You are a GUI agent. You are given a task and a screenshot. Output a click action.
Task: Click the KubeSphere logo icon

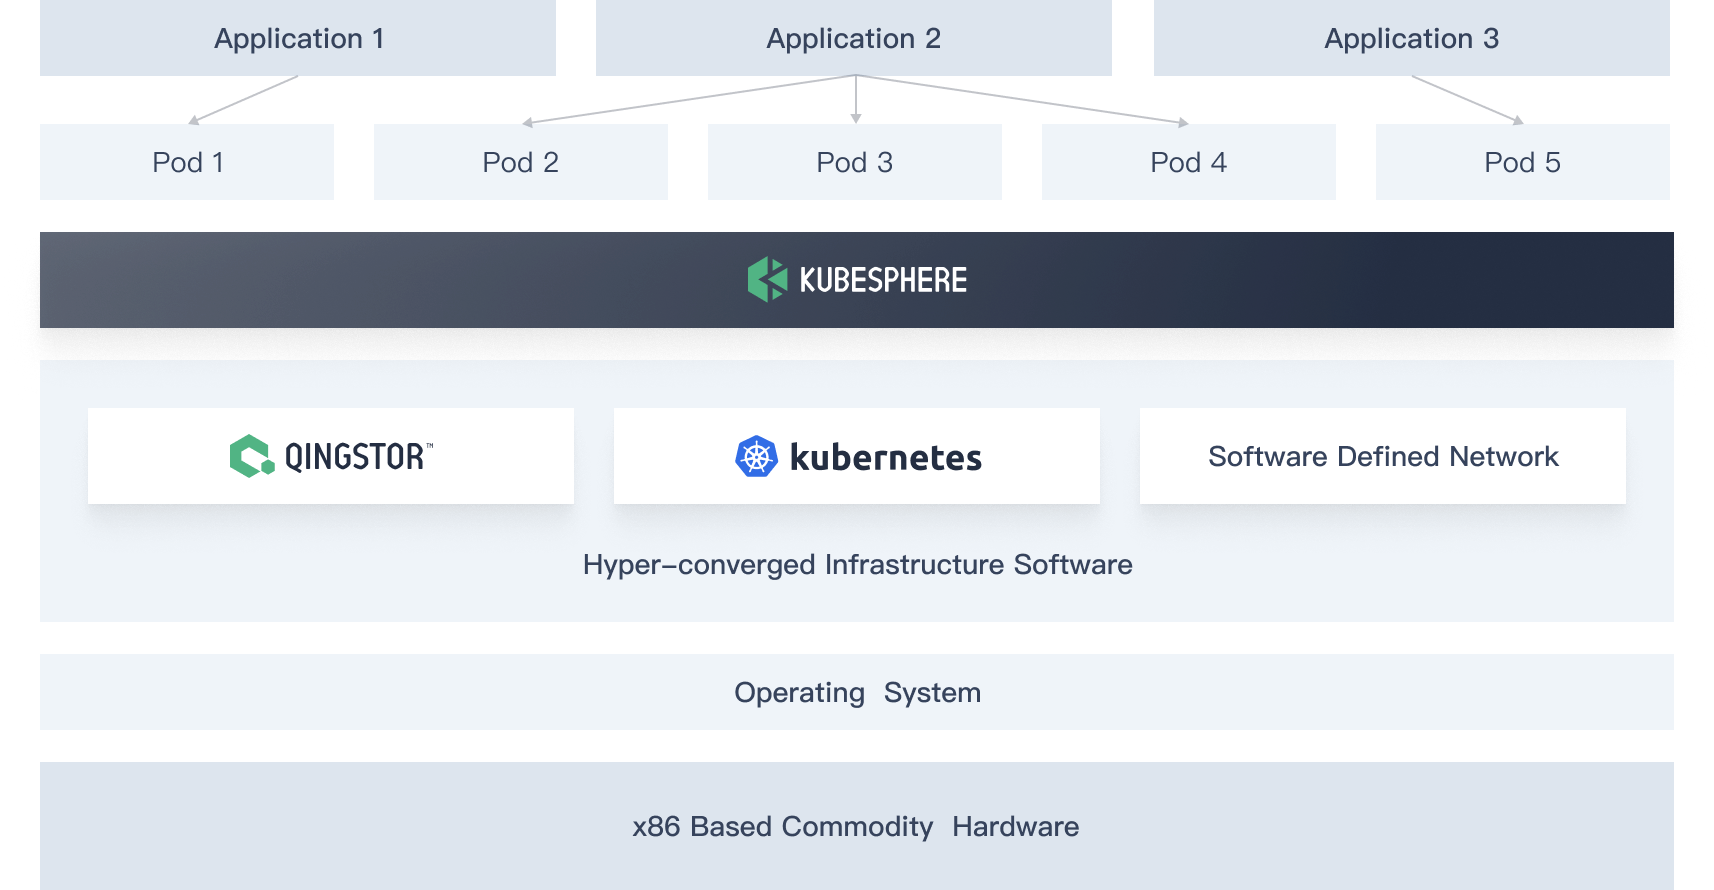point(768,279)
